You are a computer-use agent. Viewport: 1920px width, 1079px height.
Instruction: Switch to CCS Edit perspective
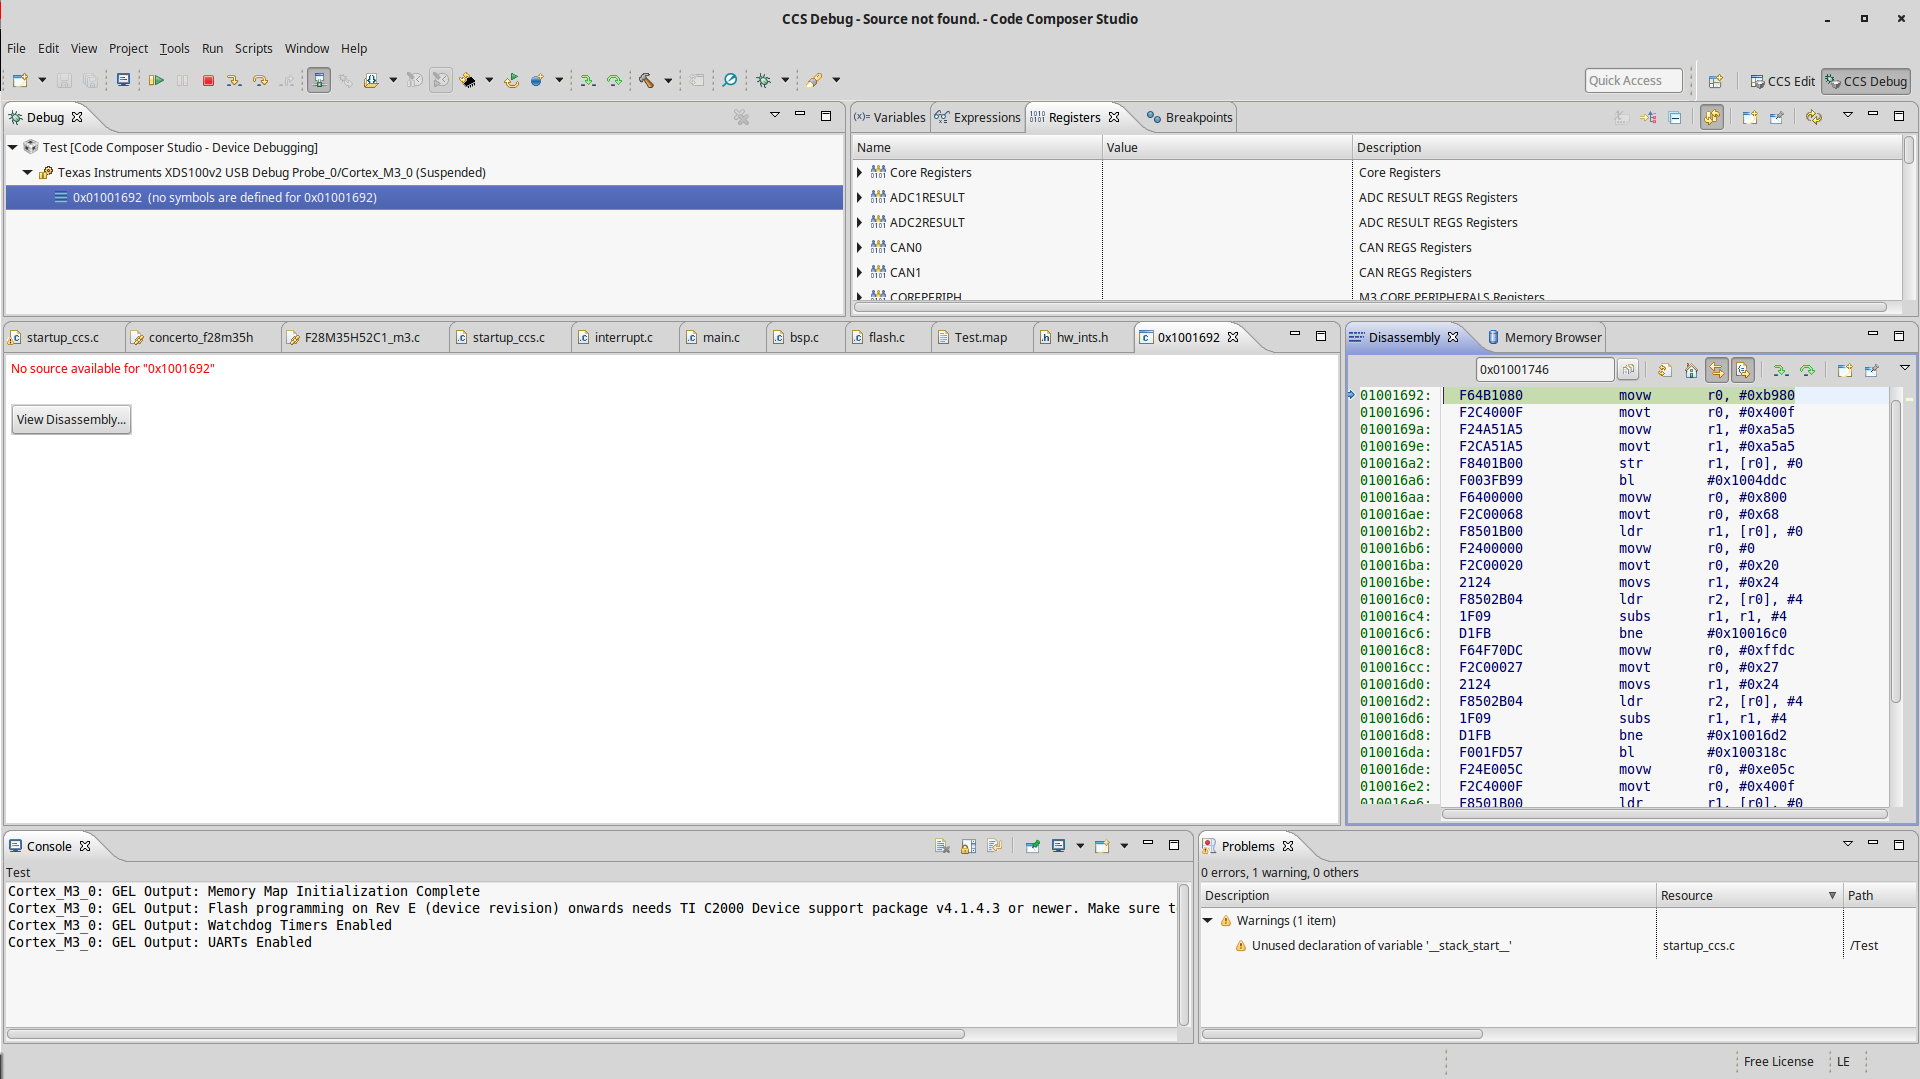1782,81
